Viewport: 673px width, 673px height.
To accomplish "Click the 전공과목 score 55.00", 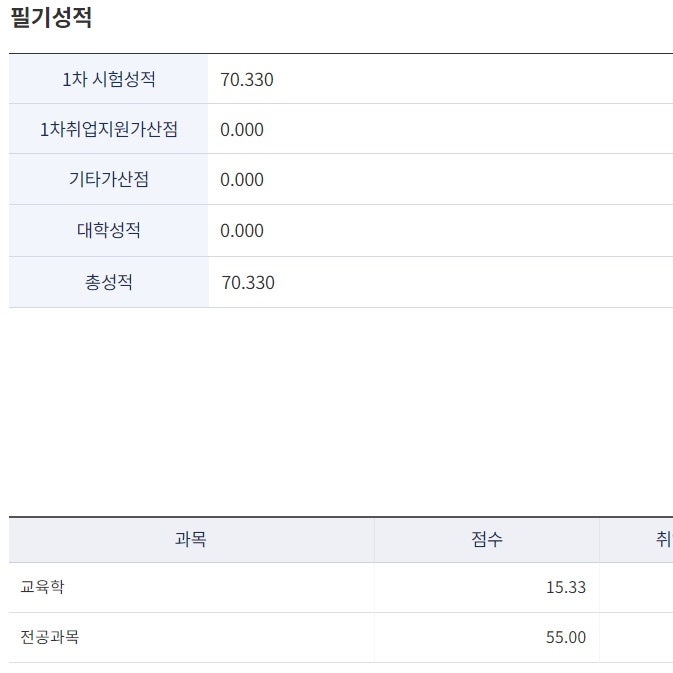I will [566, 638].
